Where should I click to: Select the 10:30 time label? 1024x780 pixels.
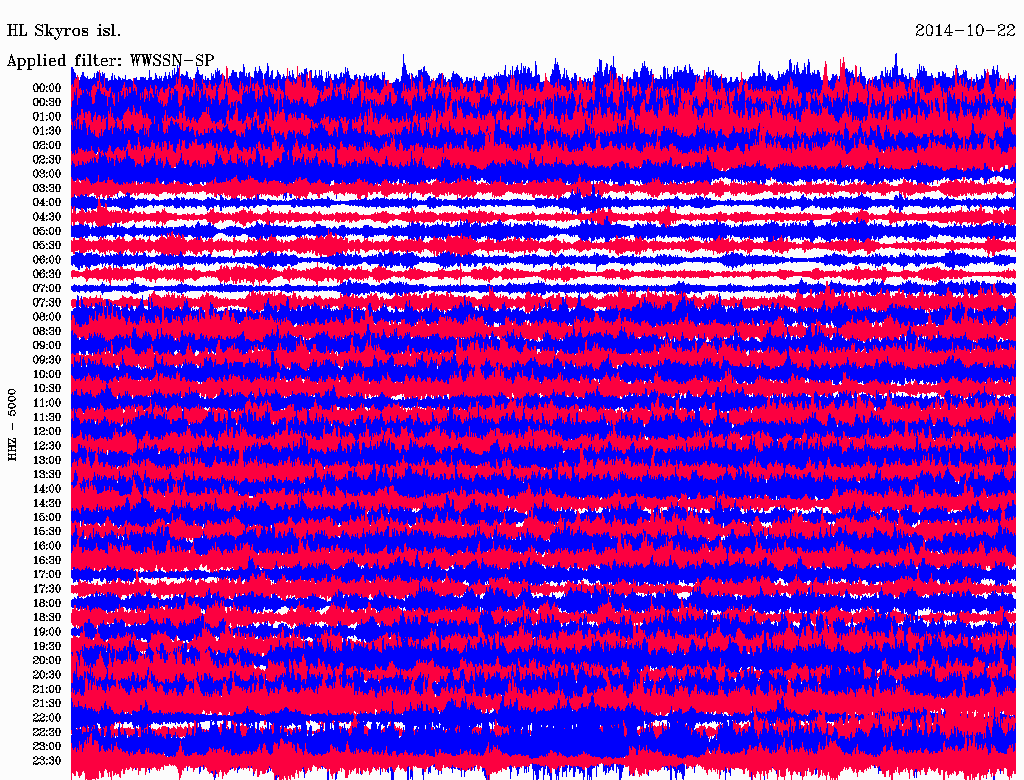tap(46, 389)
